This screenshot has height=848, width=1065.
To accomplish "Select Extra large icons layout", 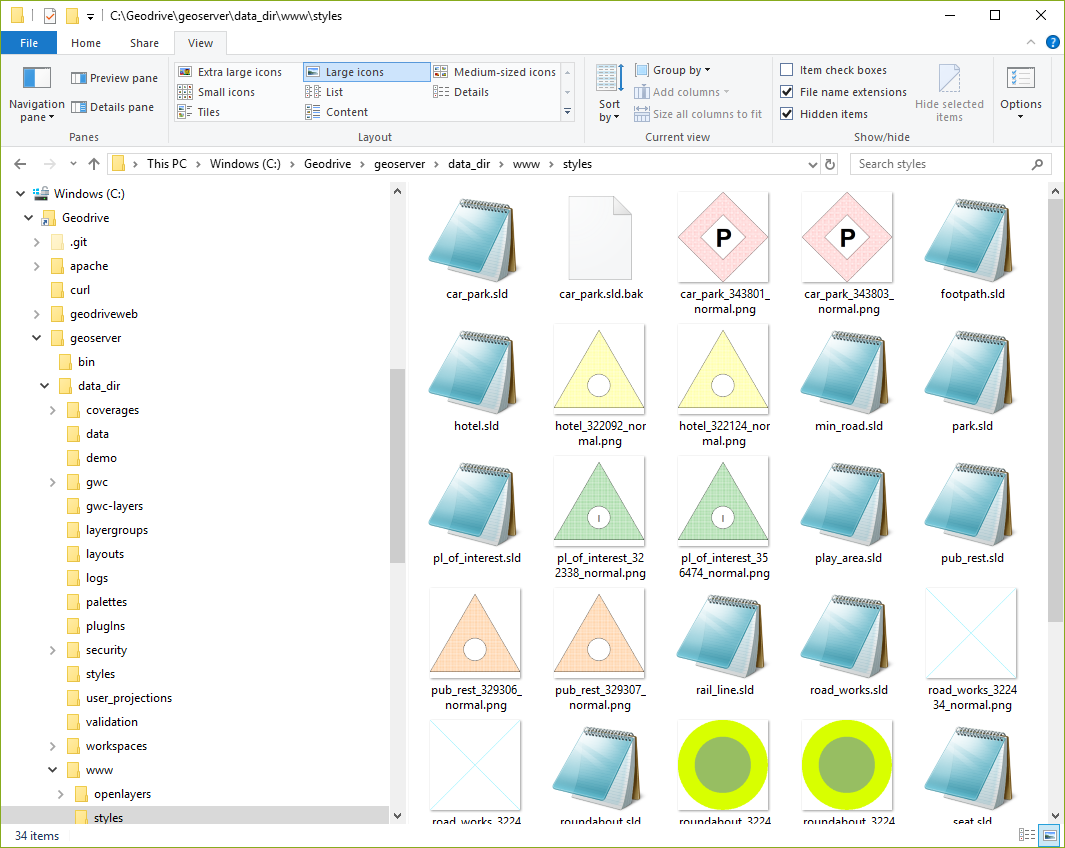I will (230, 72).
